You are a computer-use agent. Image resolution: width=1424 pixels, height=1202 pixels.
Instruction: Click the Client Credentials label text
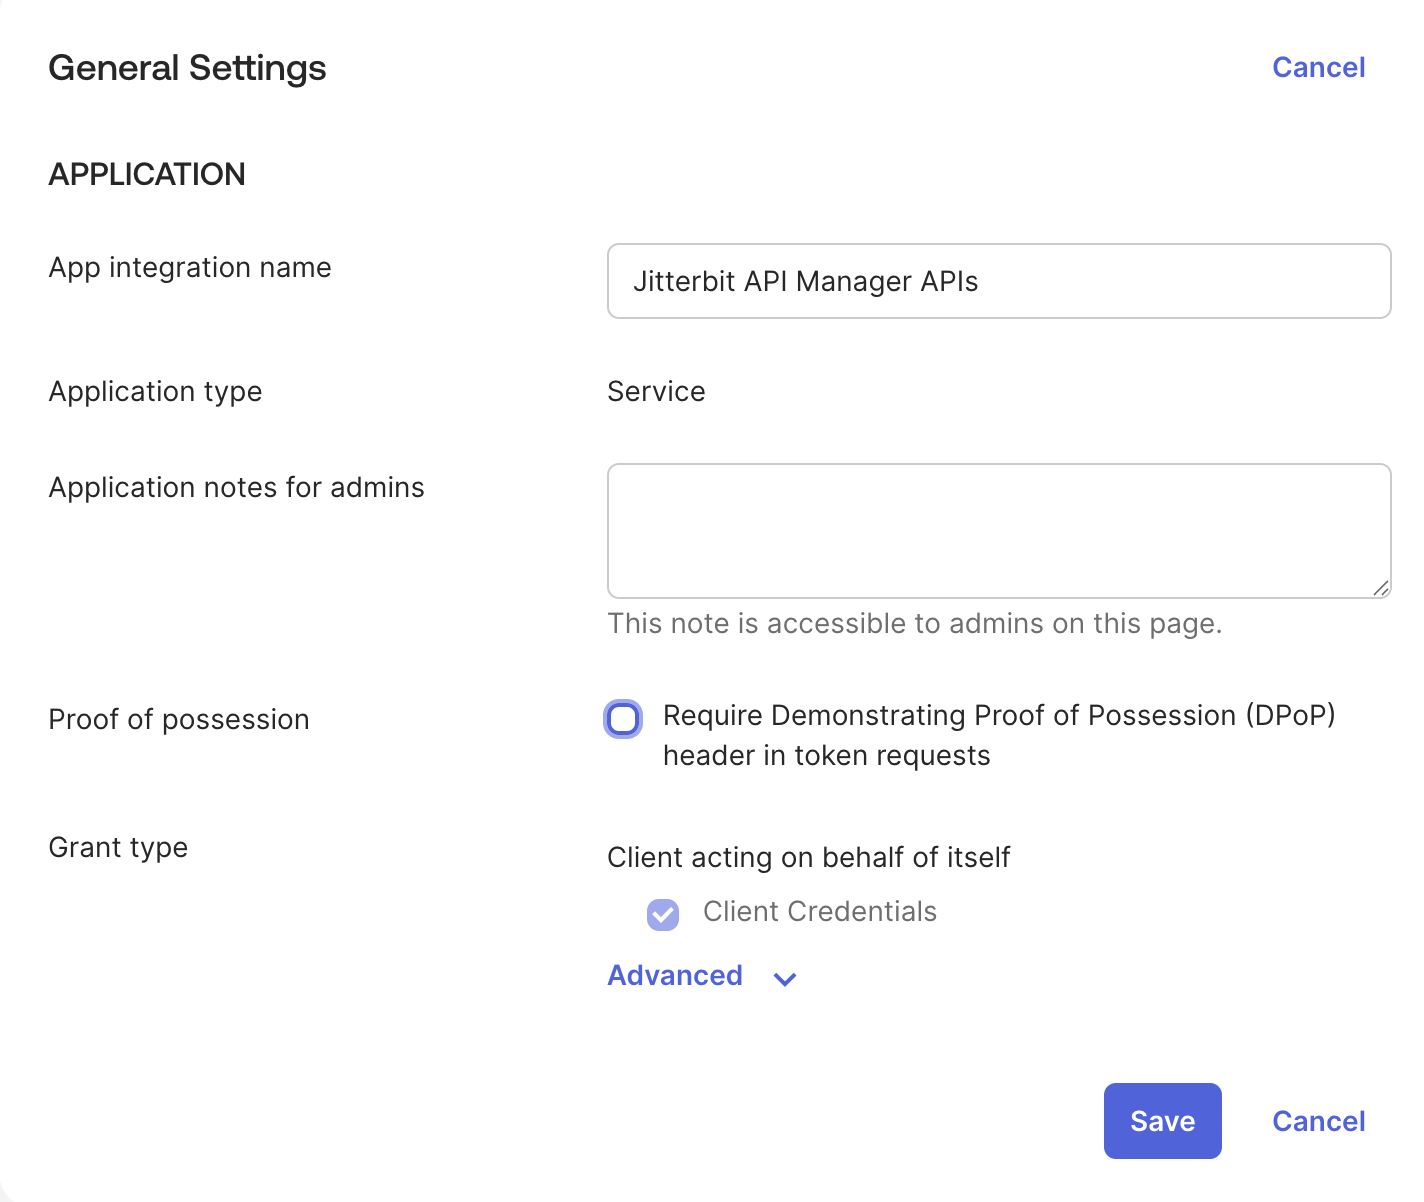819,912
